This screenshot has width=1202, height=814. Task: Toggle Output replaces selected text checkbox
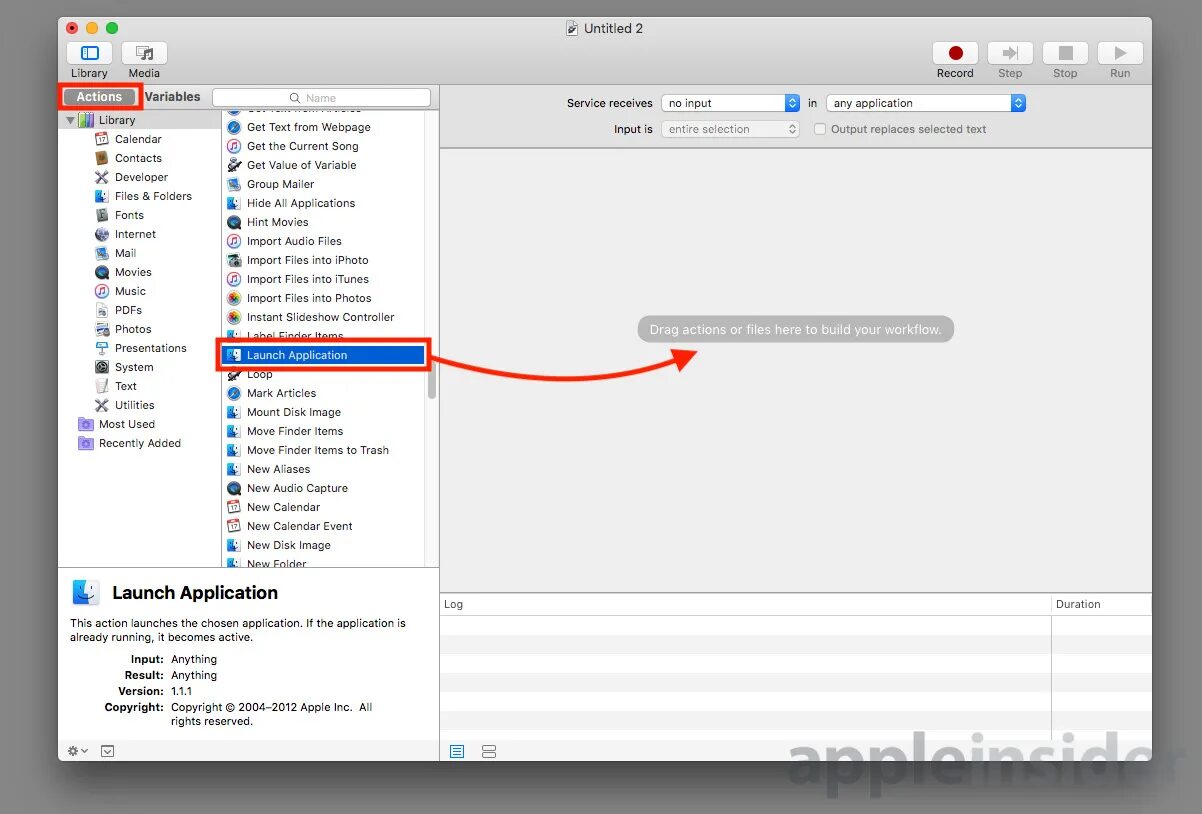point(820,129)
